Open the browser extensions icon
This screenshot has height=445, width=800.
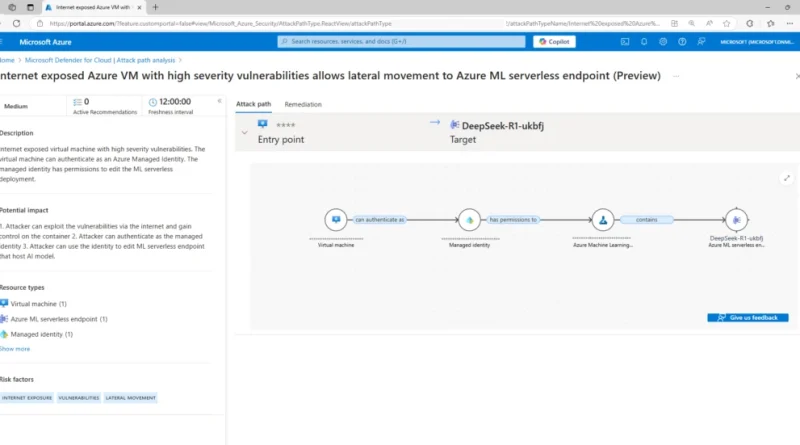(749, 23)
